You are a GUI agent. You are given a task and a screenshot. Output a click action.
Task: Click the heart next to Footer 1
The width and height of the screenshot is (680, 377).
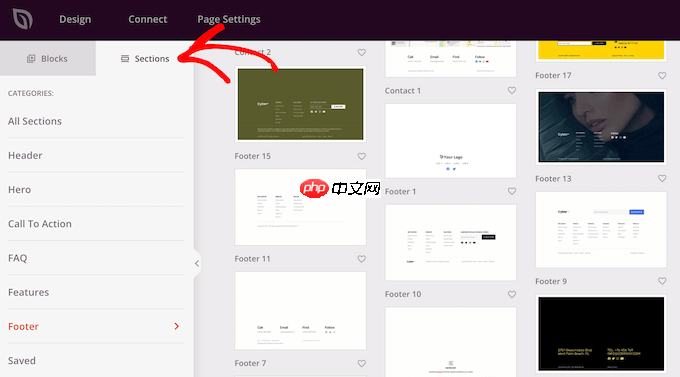tap(512, 191)
